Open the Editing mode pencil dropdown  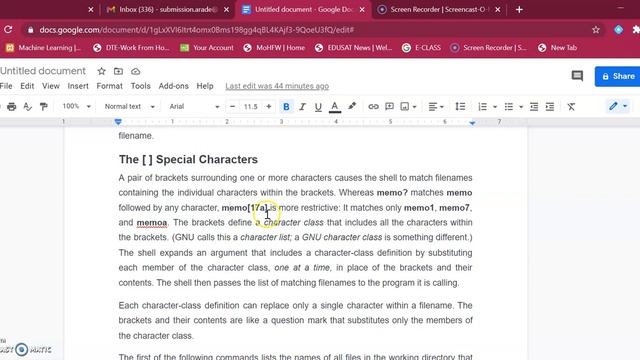click(x=618, y=106)
